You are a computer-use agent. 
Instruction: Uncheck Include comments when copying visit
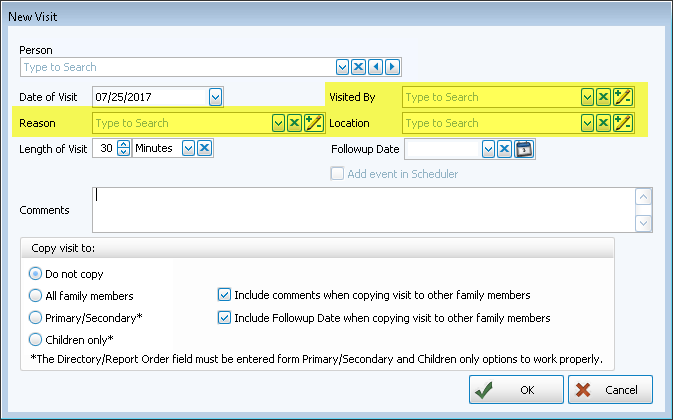224,295
